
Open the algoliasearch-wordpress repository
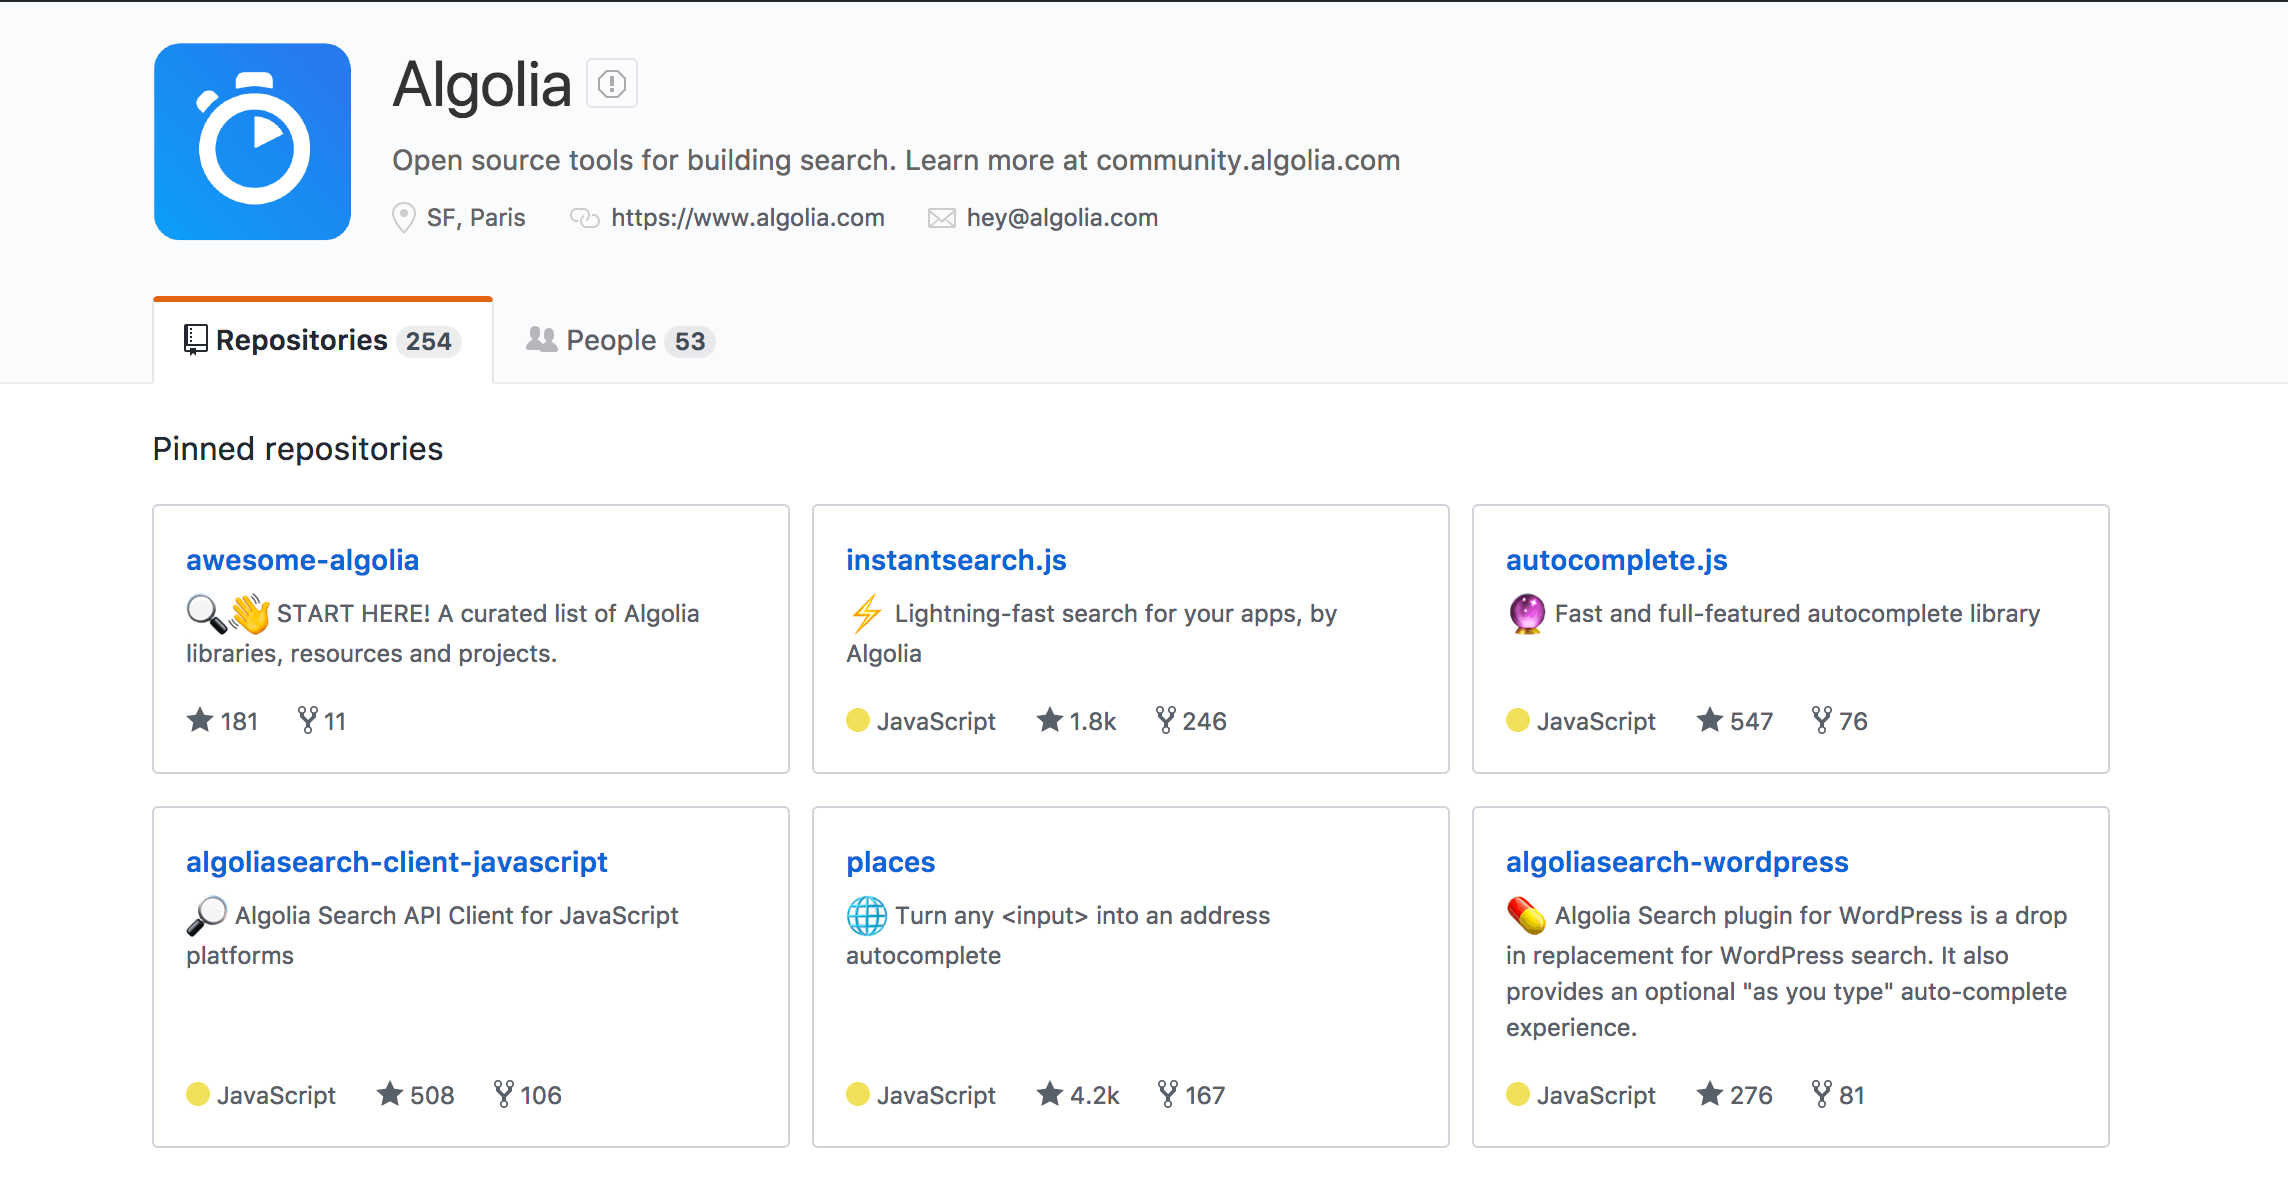(1677, 862)
